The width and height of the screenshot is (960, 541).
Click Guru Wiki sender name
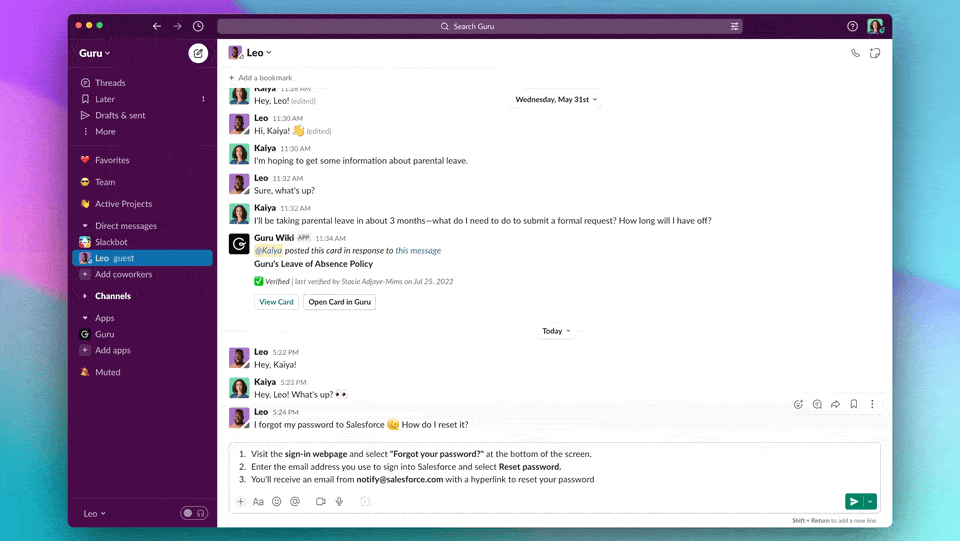(274, 237)
